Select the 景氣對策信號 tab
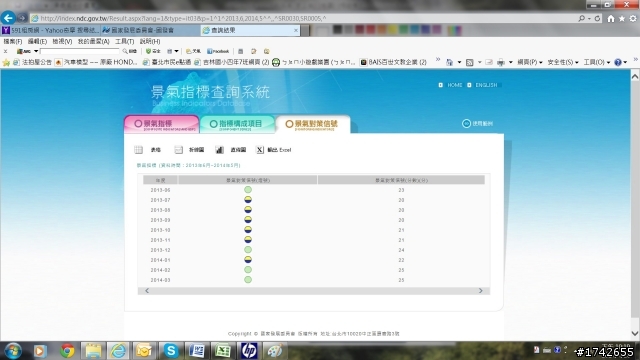 (313, 124)
